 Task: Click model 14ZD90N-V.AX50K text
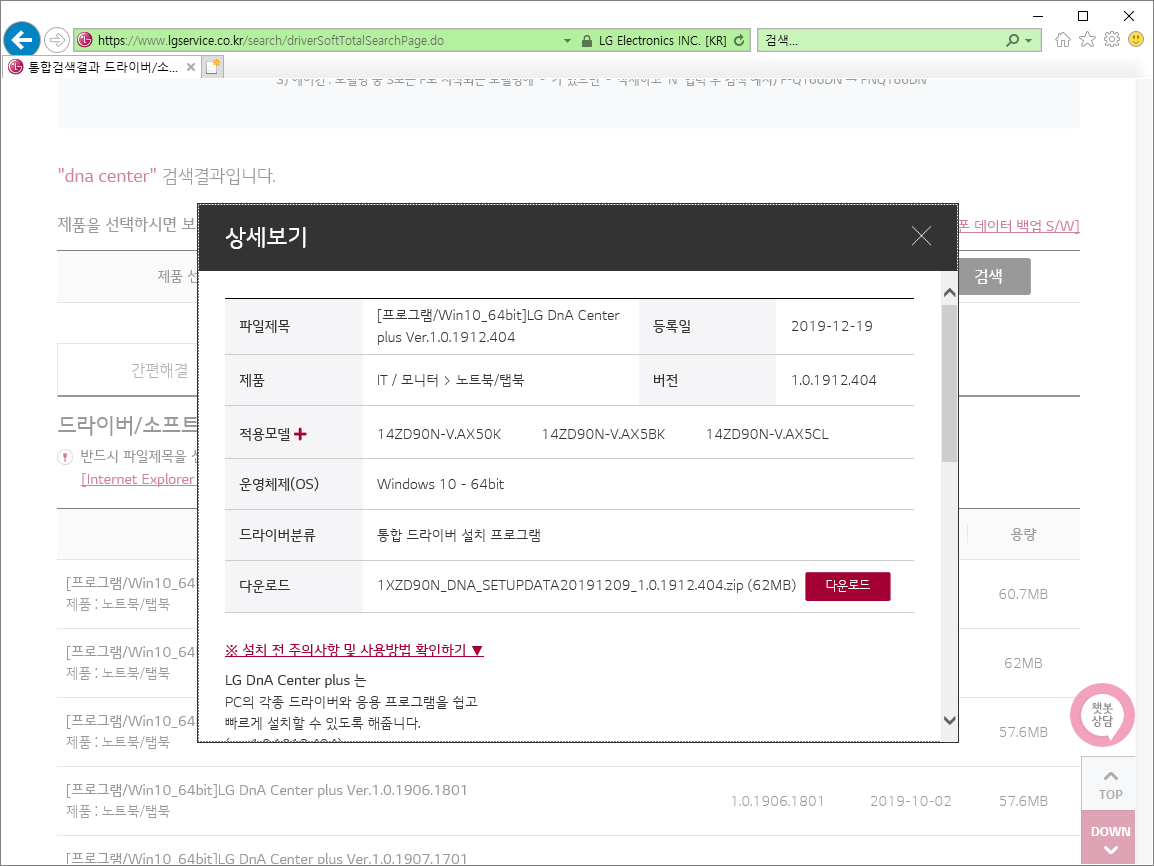[x=439, y=434]
